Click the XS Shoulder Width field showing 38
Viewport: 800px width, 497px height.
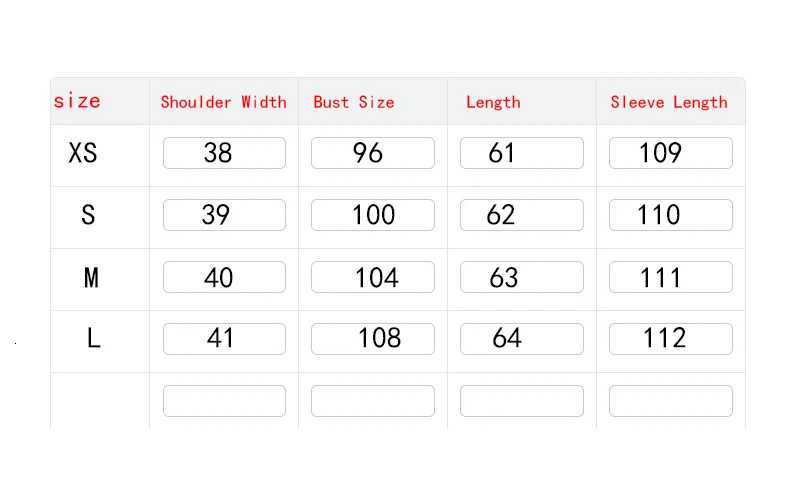224,153
